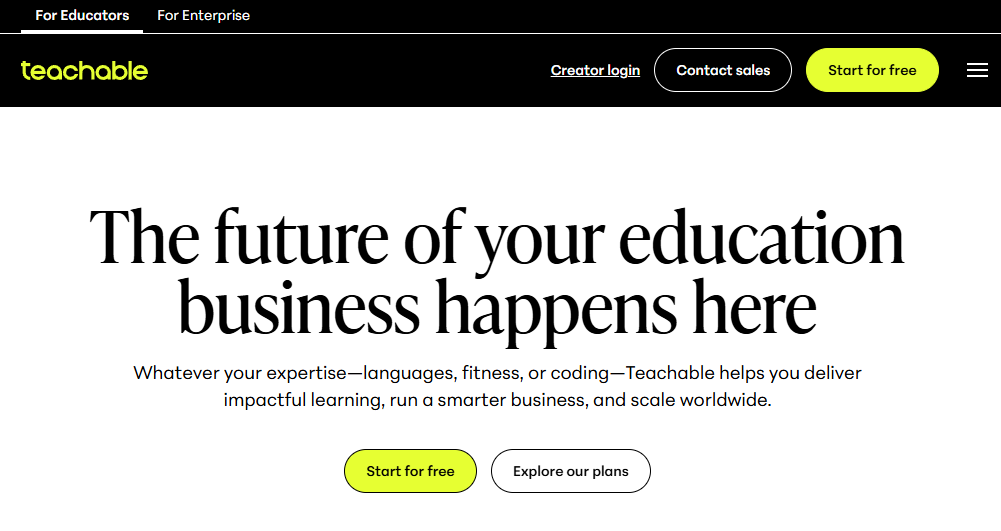Click the word "Teachable" in the description
This screenshot has height=531, width=1001.
670,373
